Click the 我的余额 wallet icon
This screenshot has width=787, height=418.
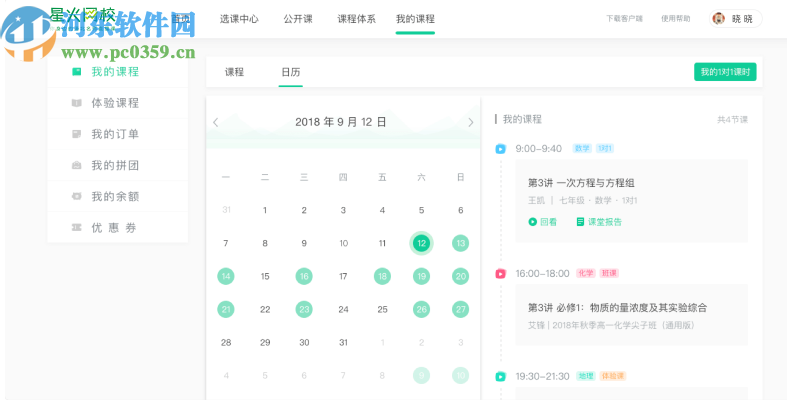tap(76, 196)
